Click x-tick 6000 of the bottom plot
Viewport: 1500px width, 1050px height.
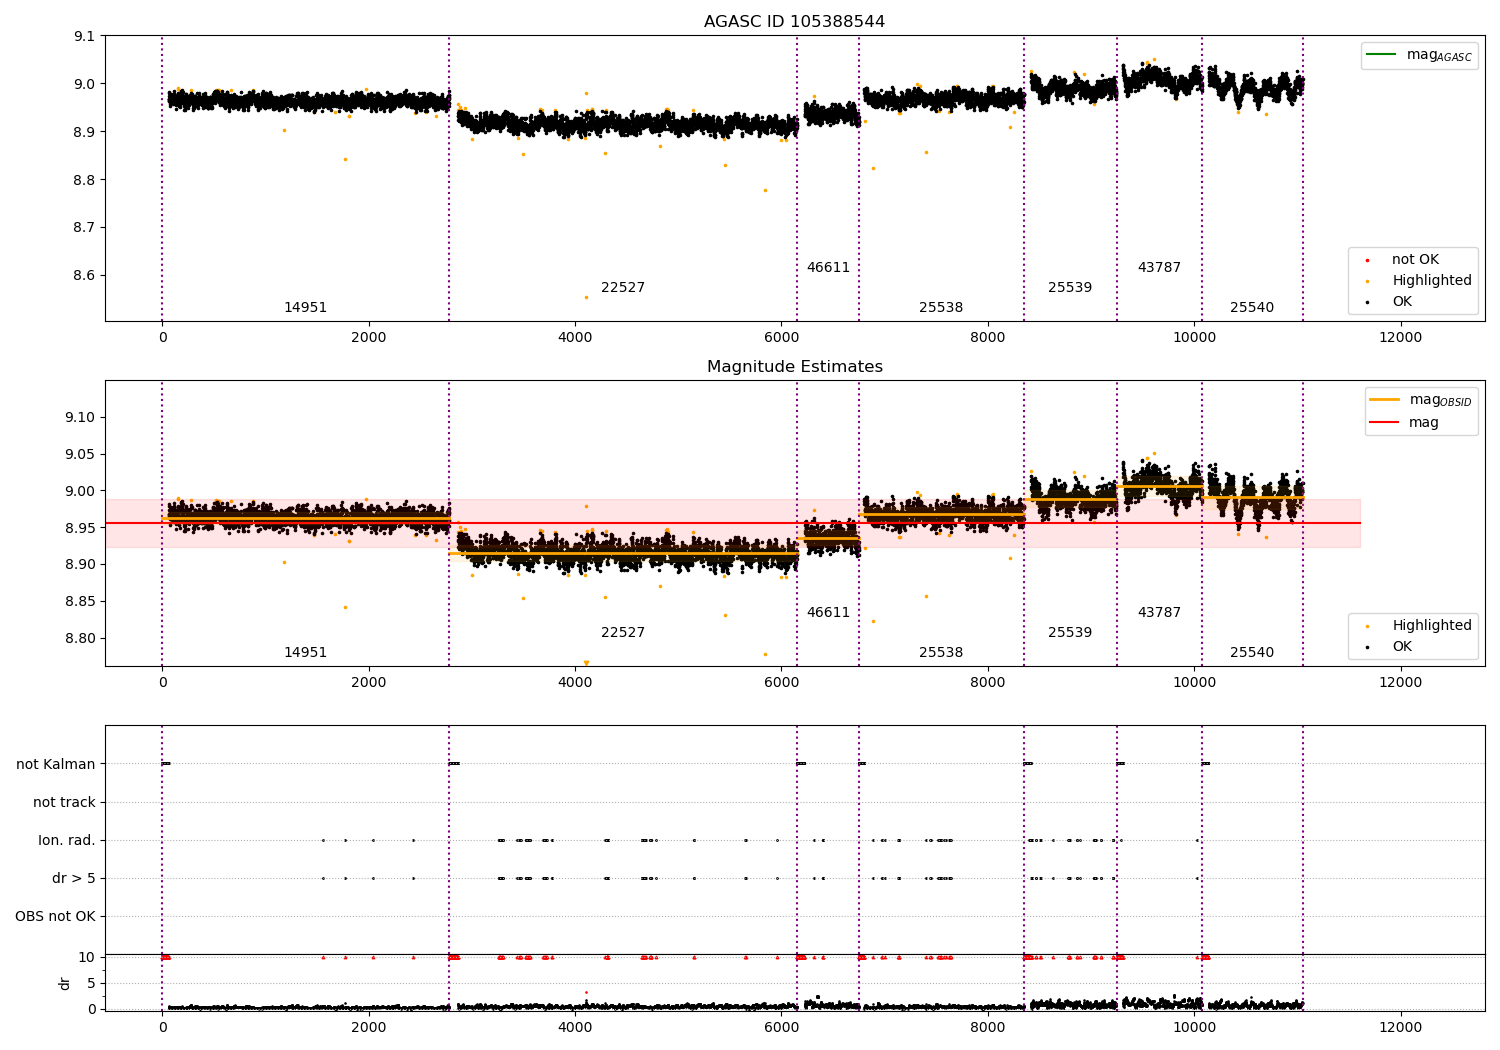[x=781, y=1027]
